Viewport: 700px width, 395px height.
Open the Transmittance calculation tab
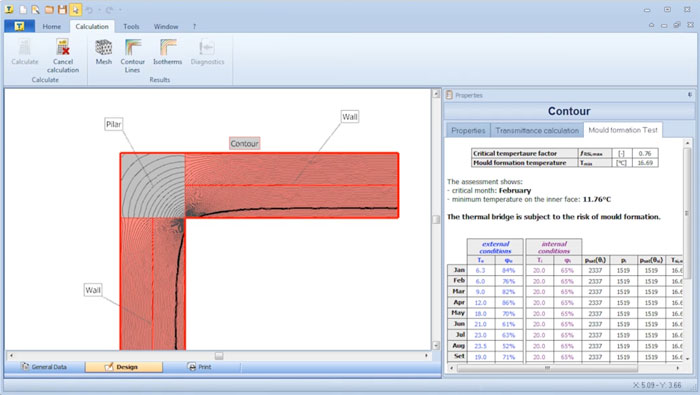pyautogui.click(x=537, y=130)
